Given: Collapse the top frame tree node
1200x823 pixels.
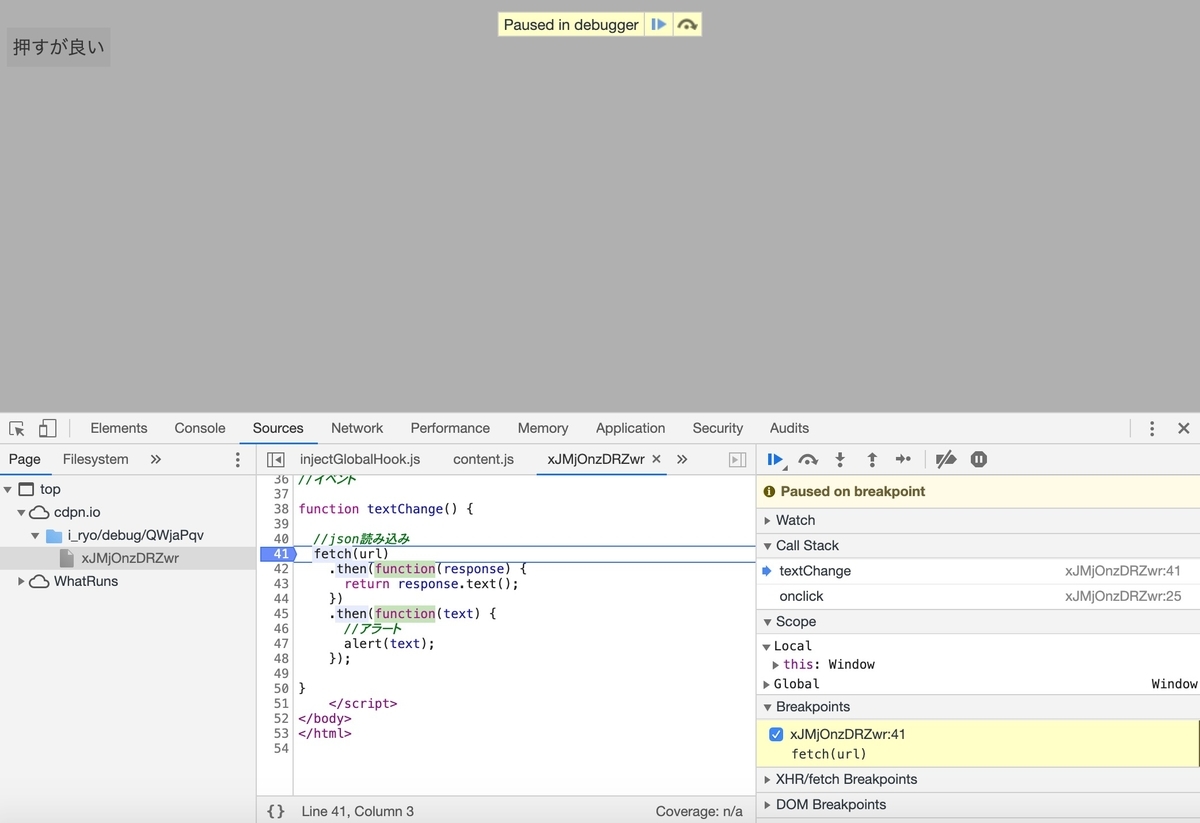Looking at the screenshot, I should point(8,490).
